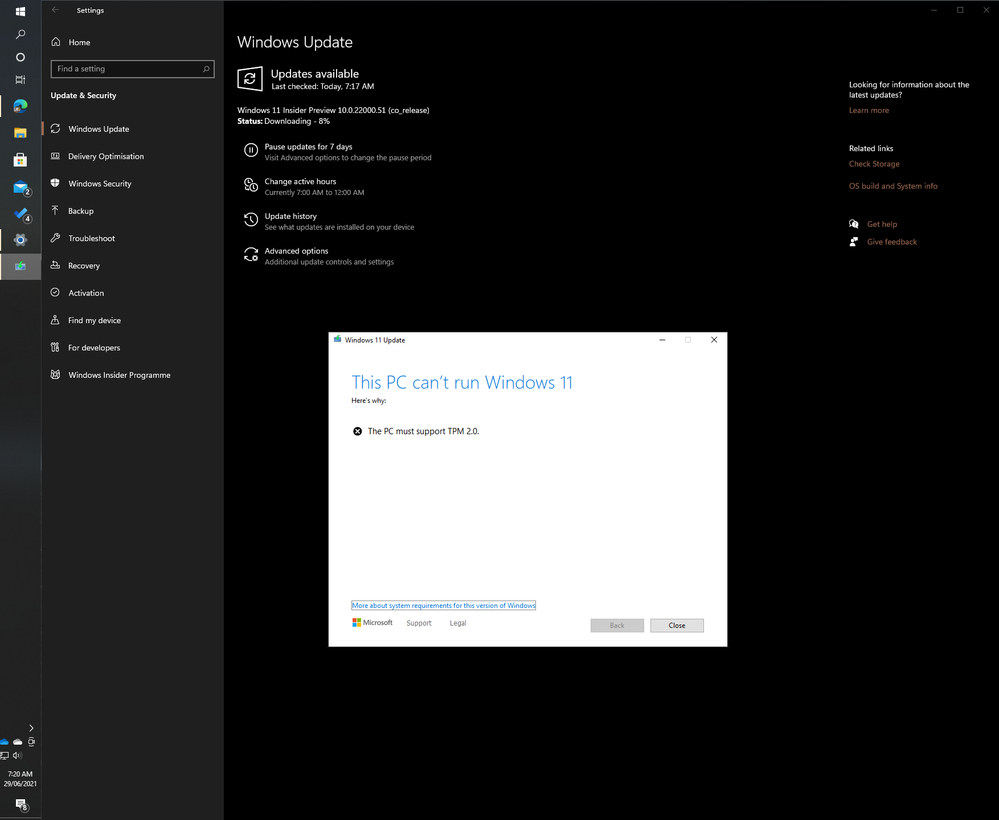Click Give feedback link
Image resolution: width=999 pixels, height=820 pixels.
click(x=892, y=242)
